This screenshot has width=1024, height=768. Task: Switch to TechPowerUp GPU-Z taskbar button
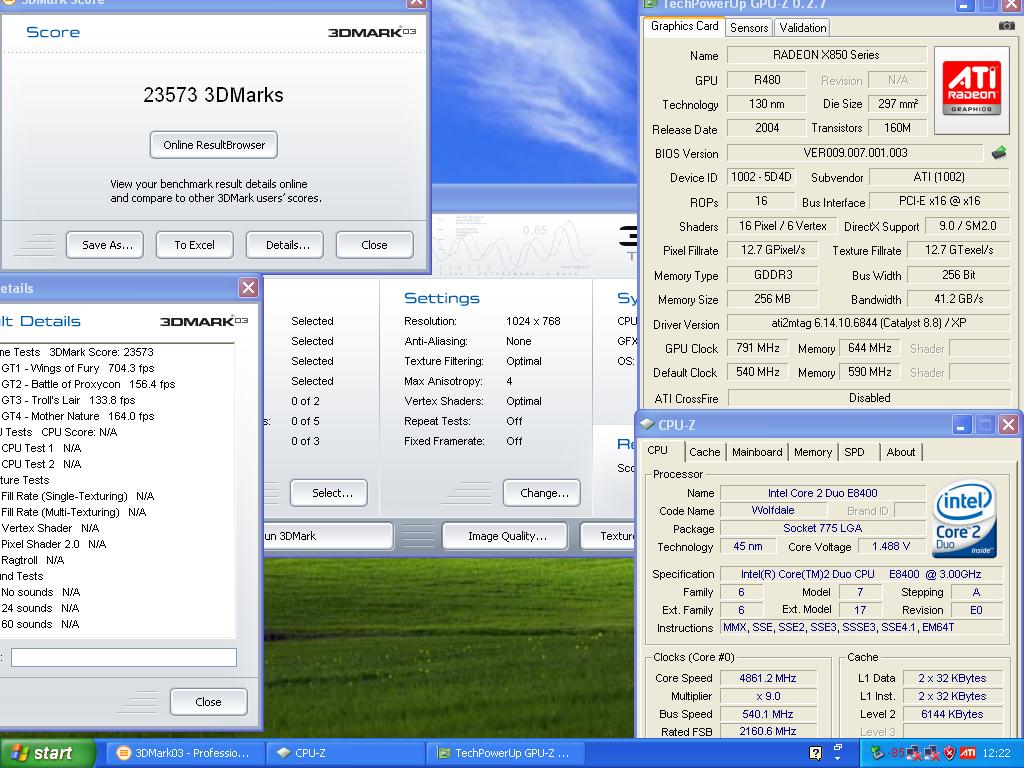point(507,753)
